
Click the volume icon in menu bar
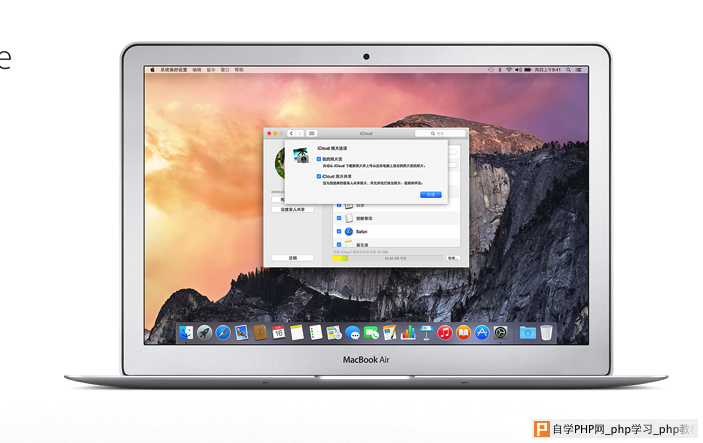(518, 70)
